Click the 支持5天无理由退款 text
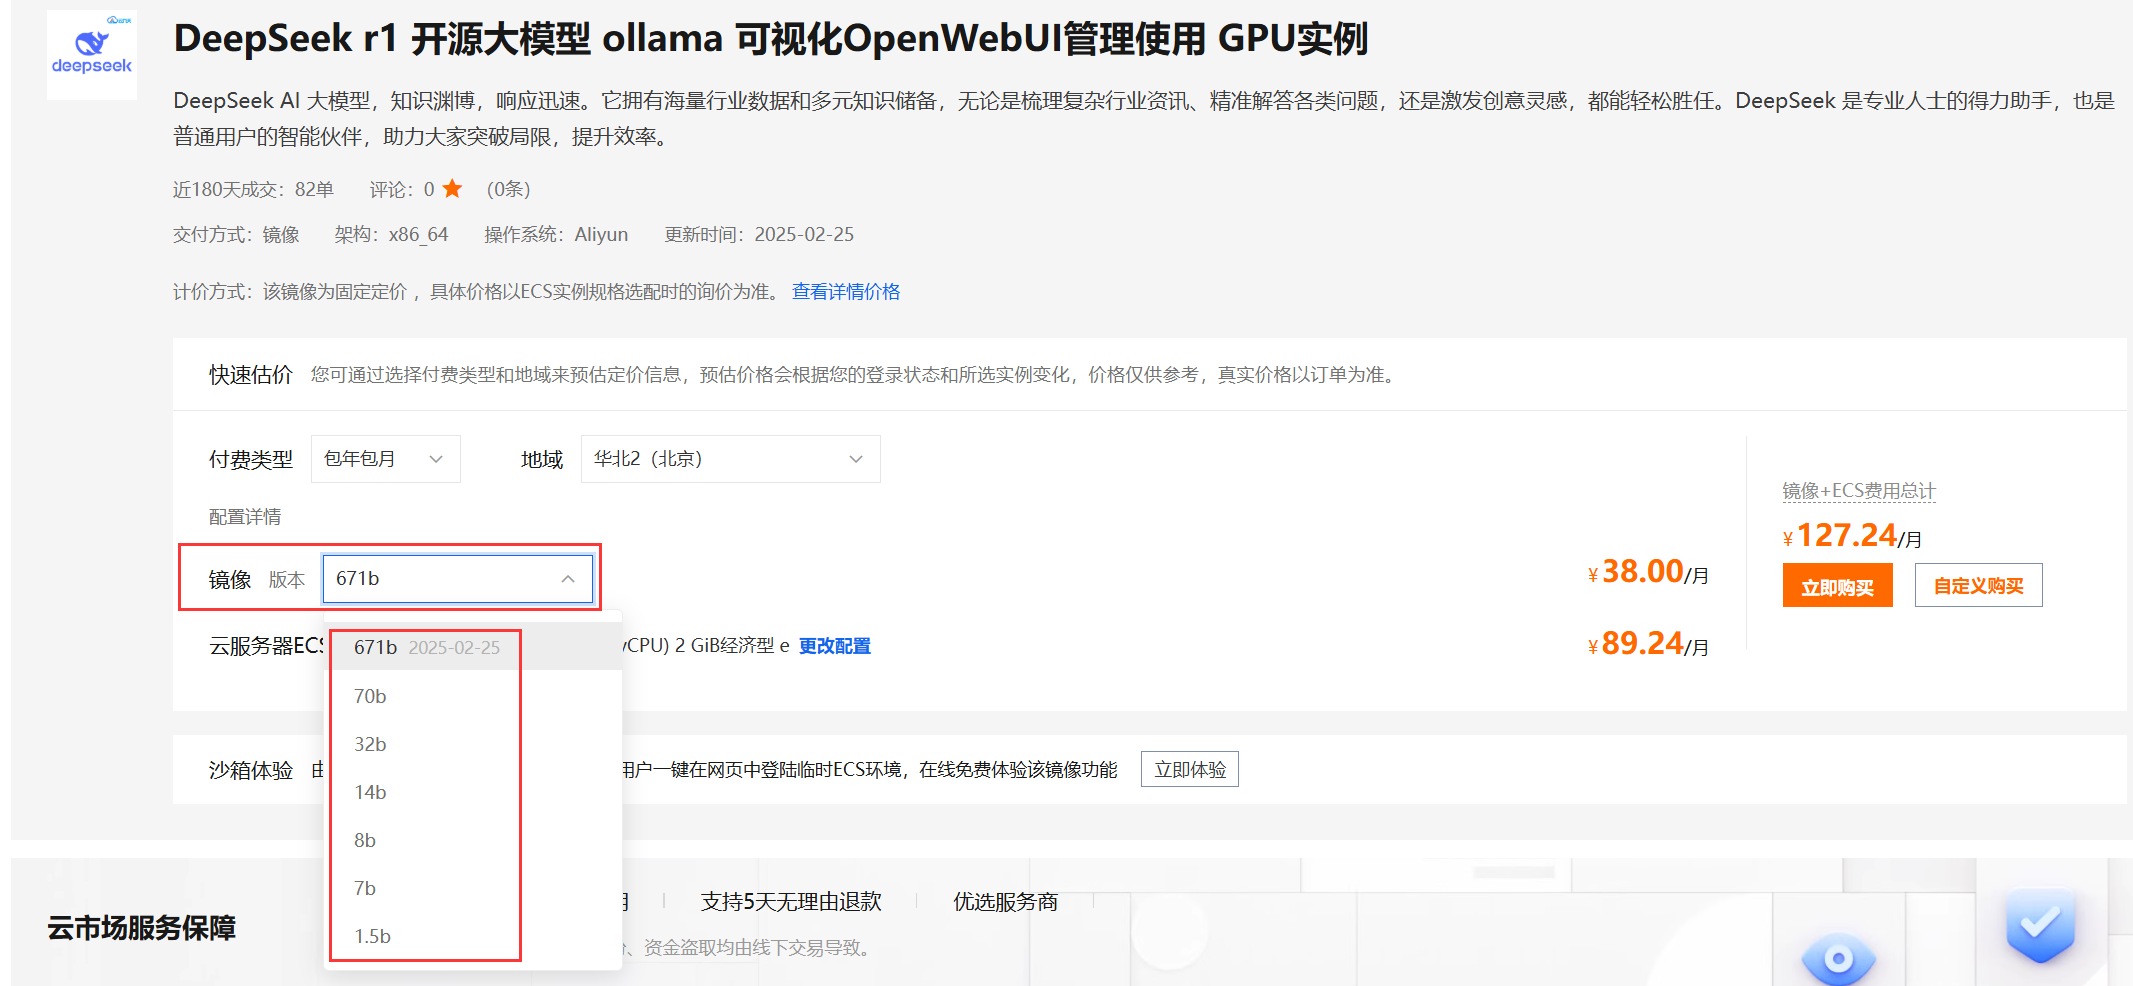Viewport: 2133px width, 986px height. click(x=791, y=902)
